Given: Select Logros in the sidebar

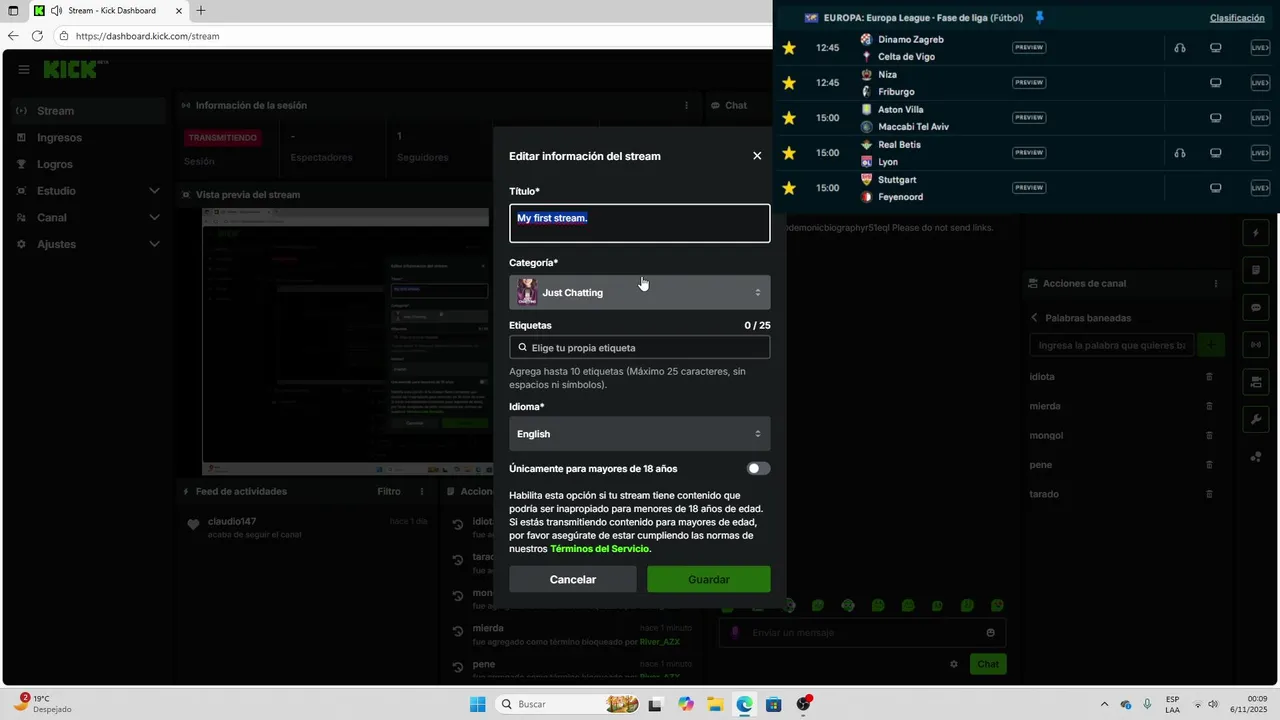Looking at the screenshot, I should click(x=87, y=164).
